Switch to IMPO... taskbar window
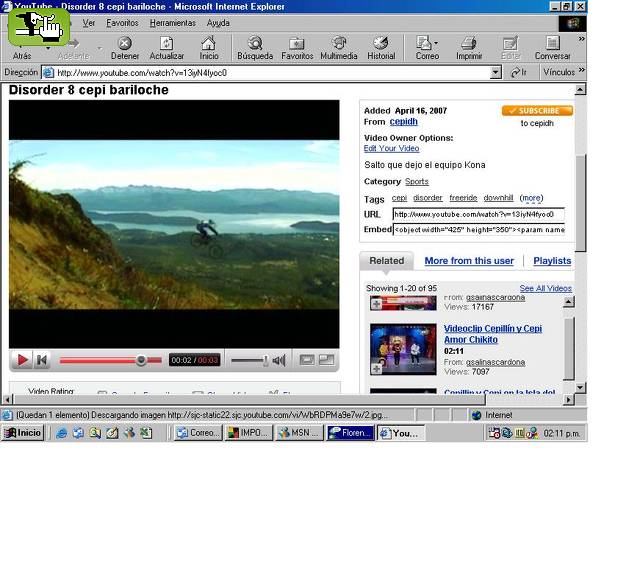The height and width of the screenshot is (561, 640). (x=249, y=433)
